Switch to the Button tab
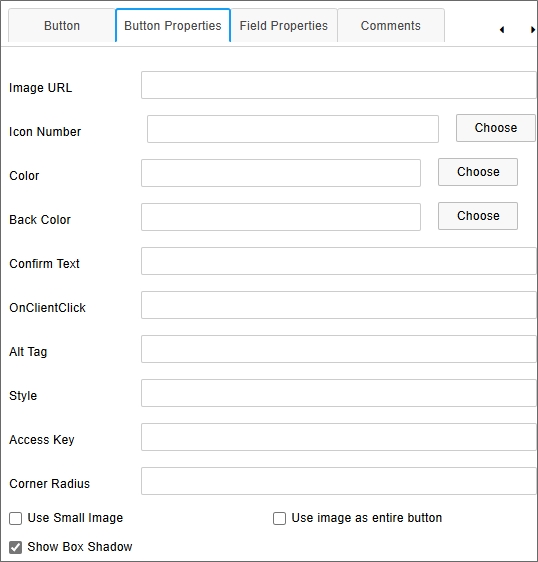The width and height of the screenshot is (538, 562). tap(62, 26)
